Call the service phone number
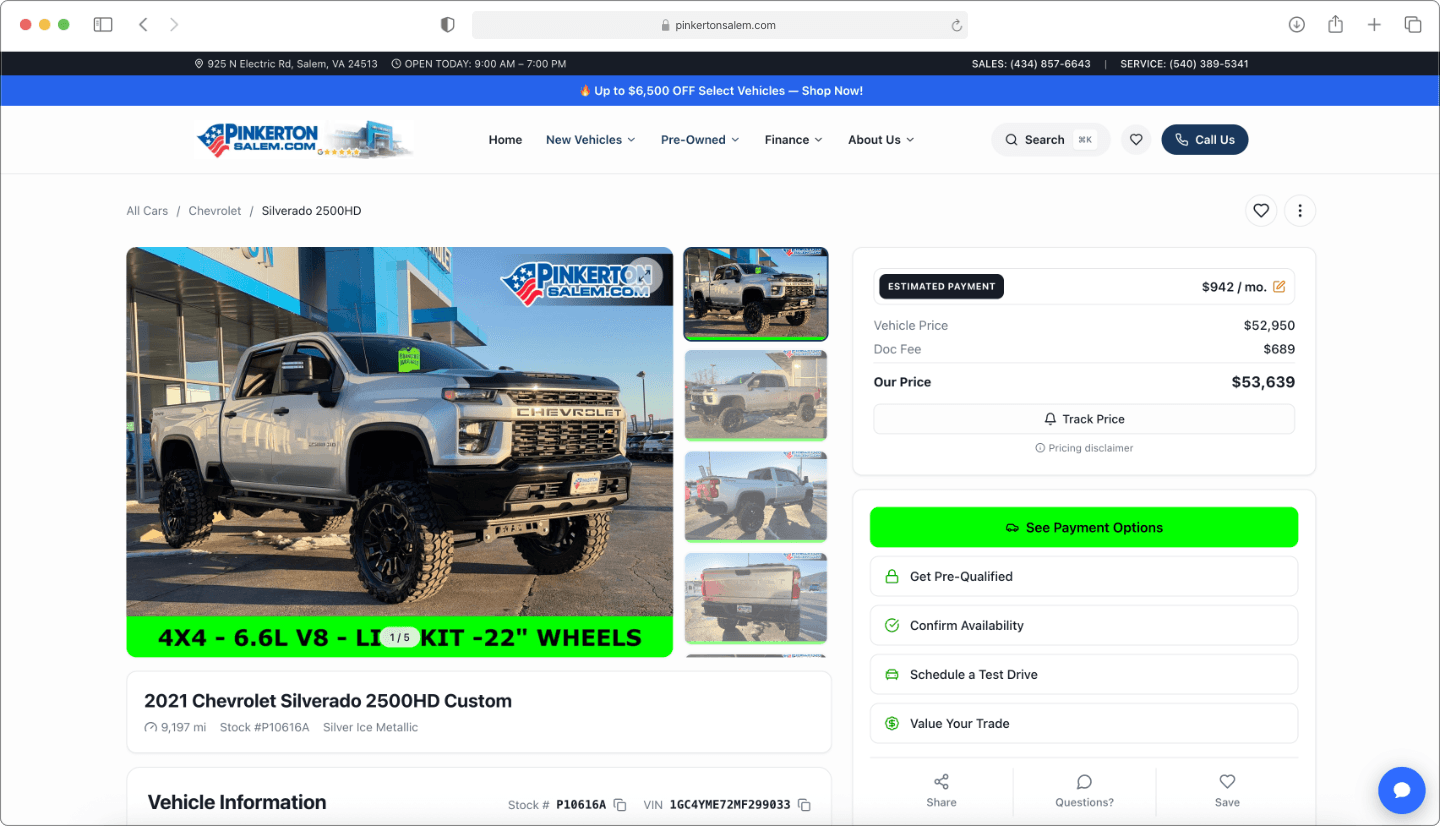Image resolution: width=1440 pixels, height=826 pixels. click(x=1184, y=64)
